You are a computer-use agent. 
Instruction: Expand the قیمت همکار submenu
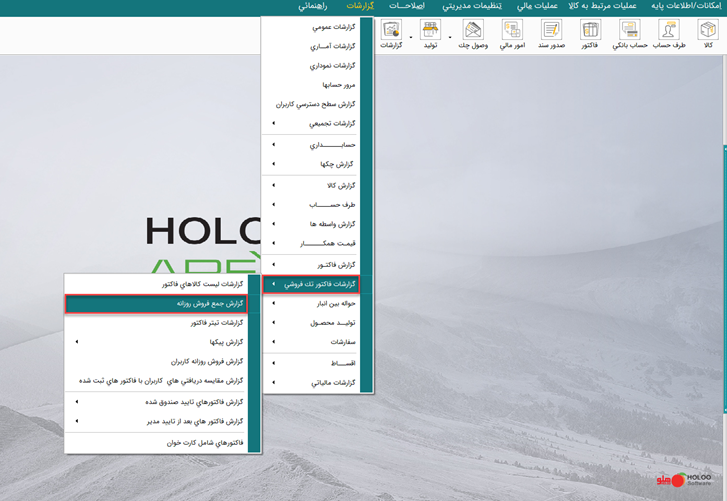click(311, 243)
